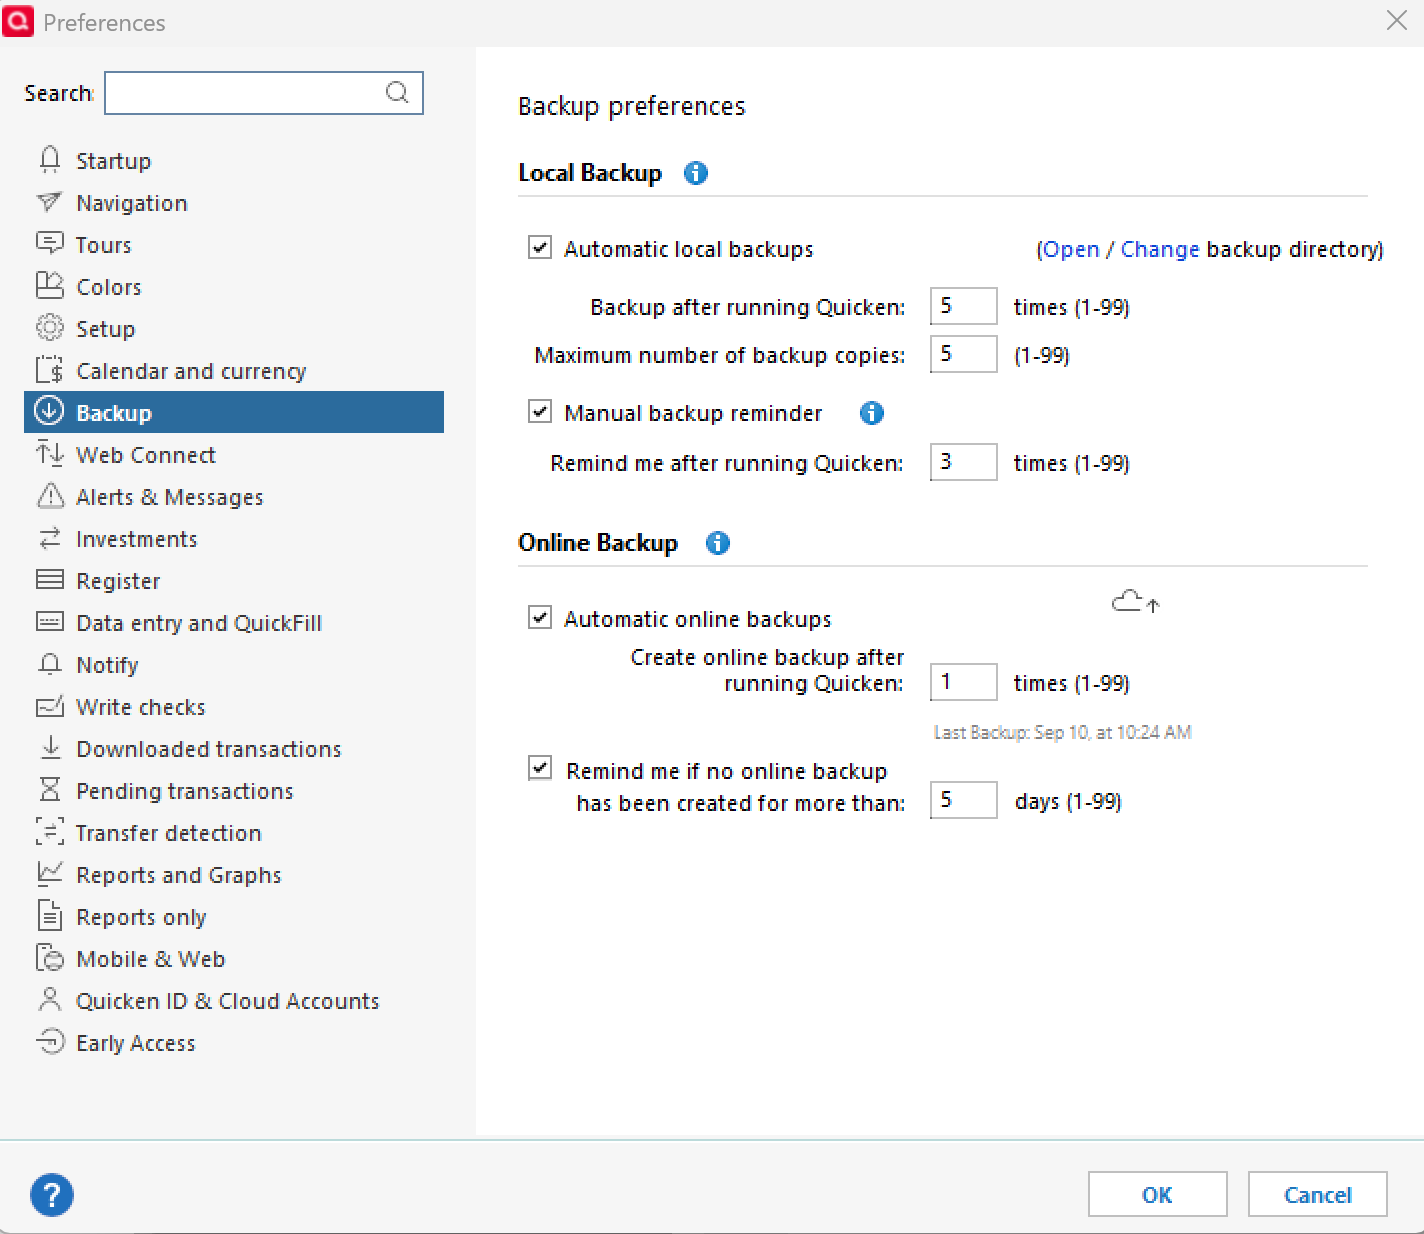Uncheck Remind me if no online backup
1424x1234 pixels.
click(540, 768)
